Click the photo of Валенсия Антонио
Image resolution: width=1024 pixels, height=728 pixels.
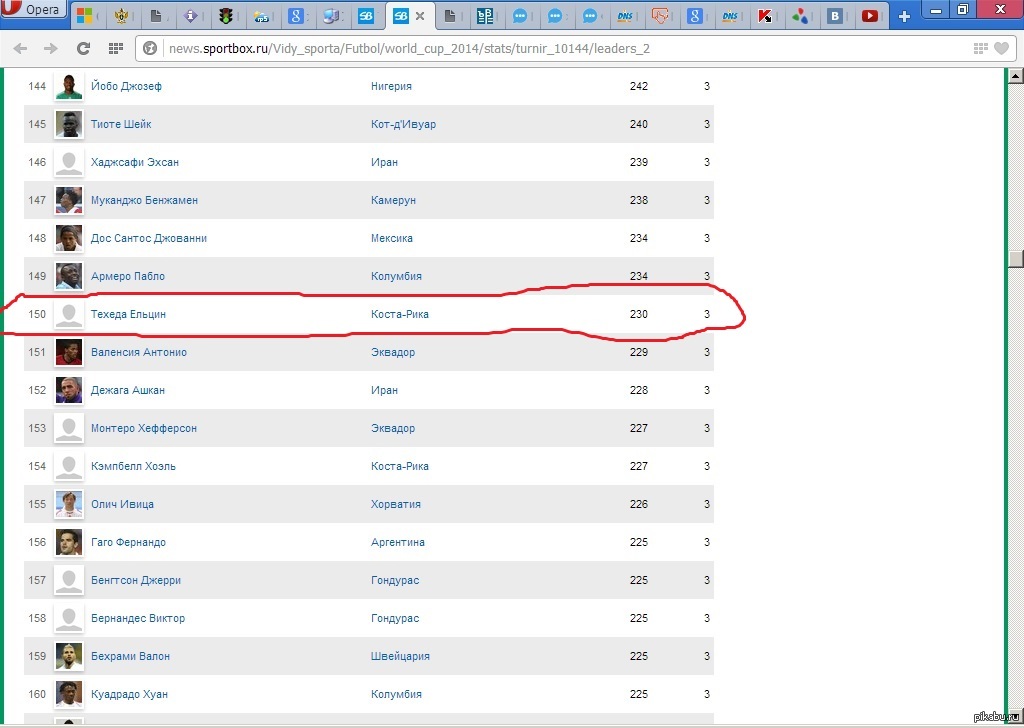pos(69,352)
